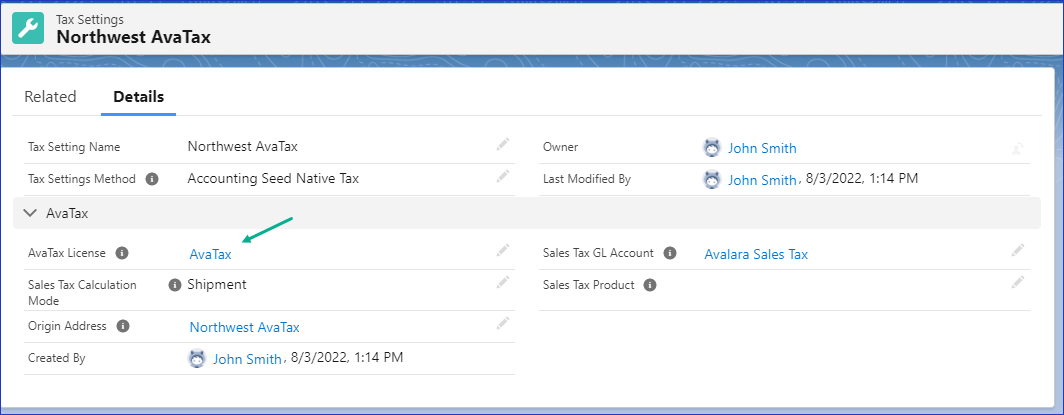1064x415 pixels.
Task: Click the Tax Settings wrench icon
Action: click(28, 28)
